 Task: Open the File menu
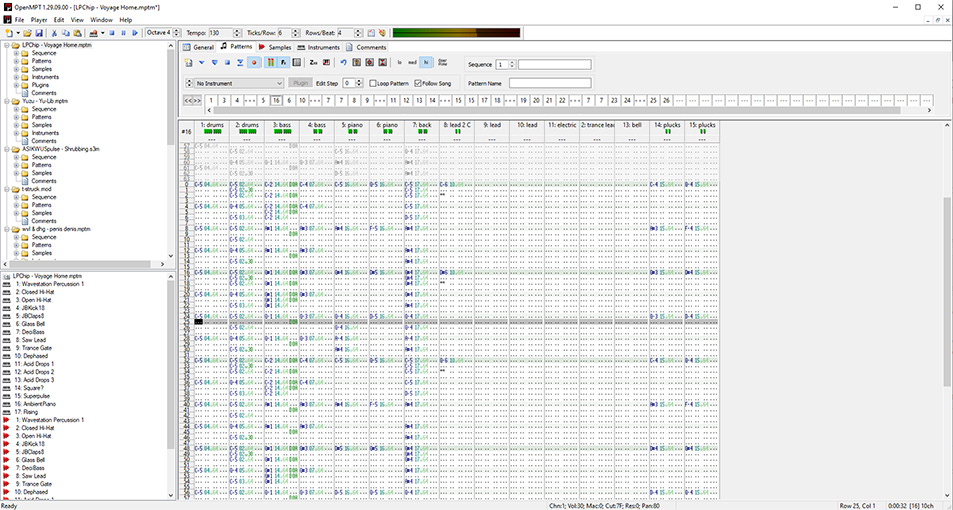pos(19,20)
